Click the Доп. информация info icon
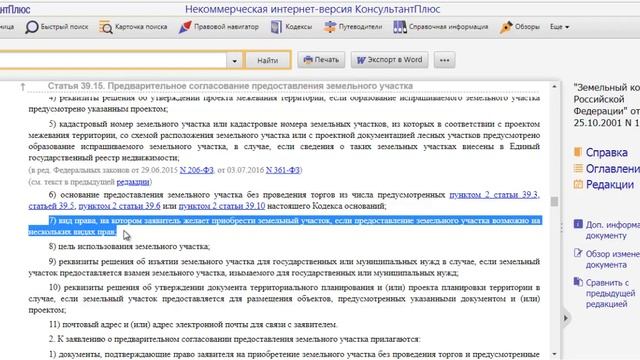640x360 pixels. coord(578,224)
